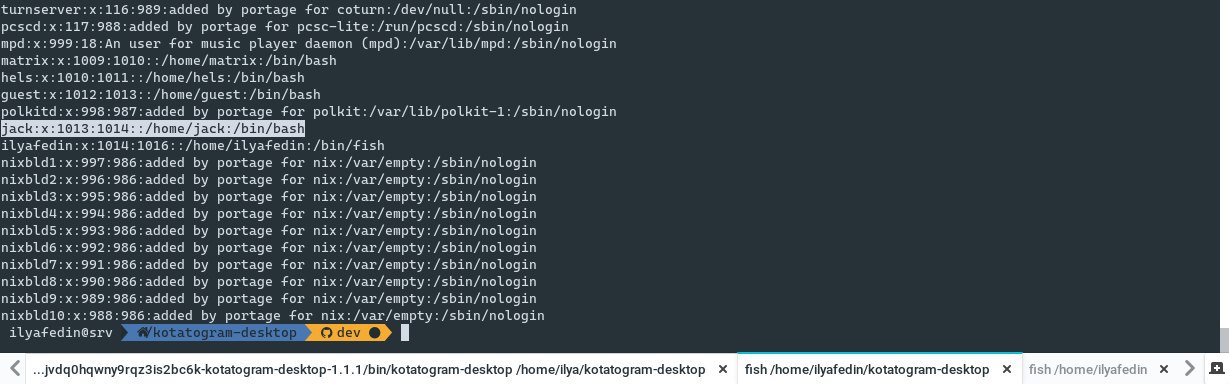Click the turnserver:x:116:989 line

pos(288,9)
